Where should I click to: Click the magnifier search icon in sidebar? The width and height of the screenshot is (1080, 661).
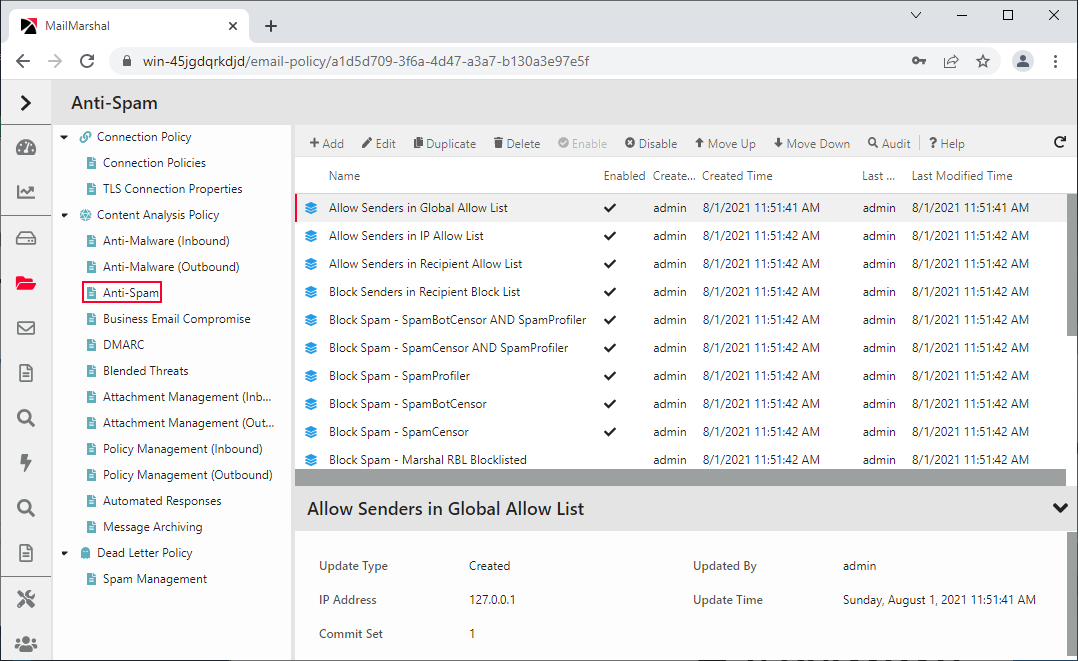(x=26, y=417)
